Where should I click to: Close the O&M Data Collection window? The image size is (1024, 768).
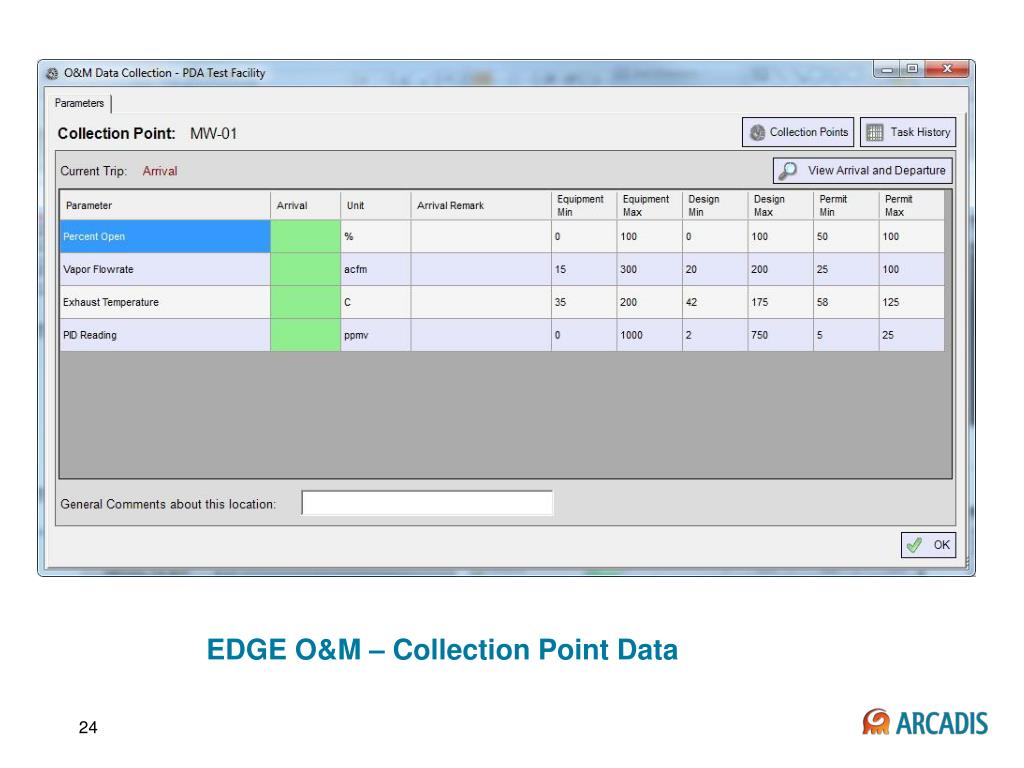click(947, 69)
